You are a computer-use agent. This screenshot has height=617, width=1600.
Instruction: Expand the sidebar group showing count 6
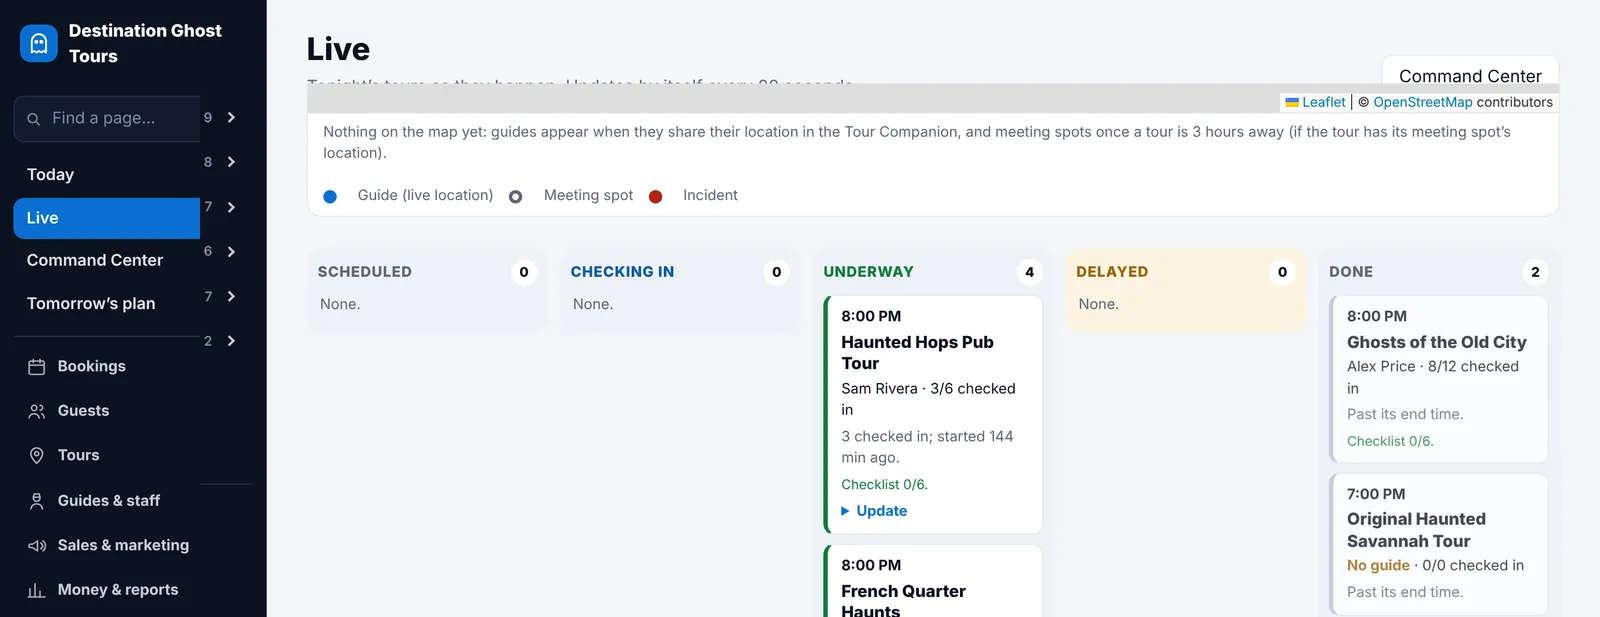click(x=231, y=251)
